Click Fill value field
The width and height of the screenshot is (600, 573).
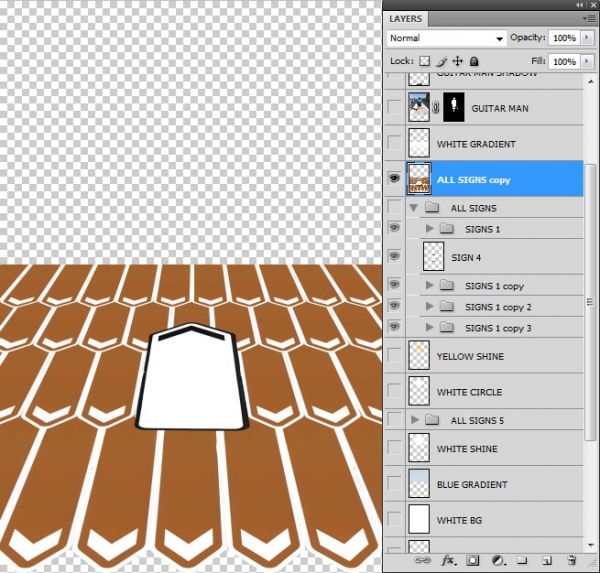click(x=564, y=62)
